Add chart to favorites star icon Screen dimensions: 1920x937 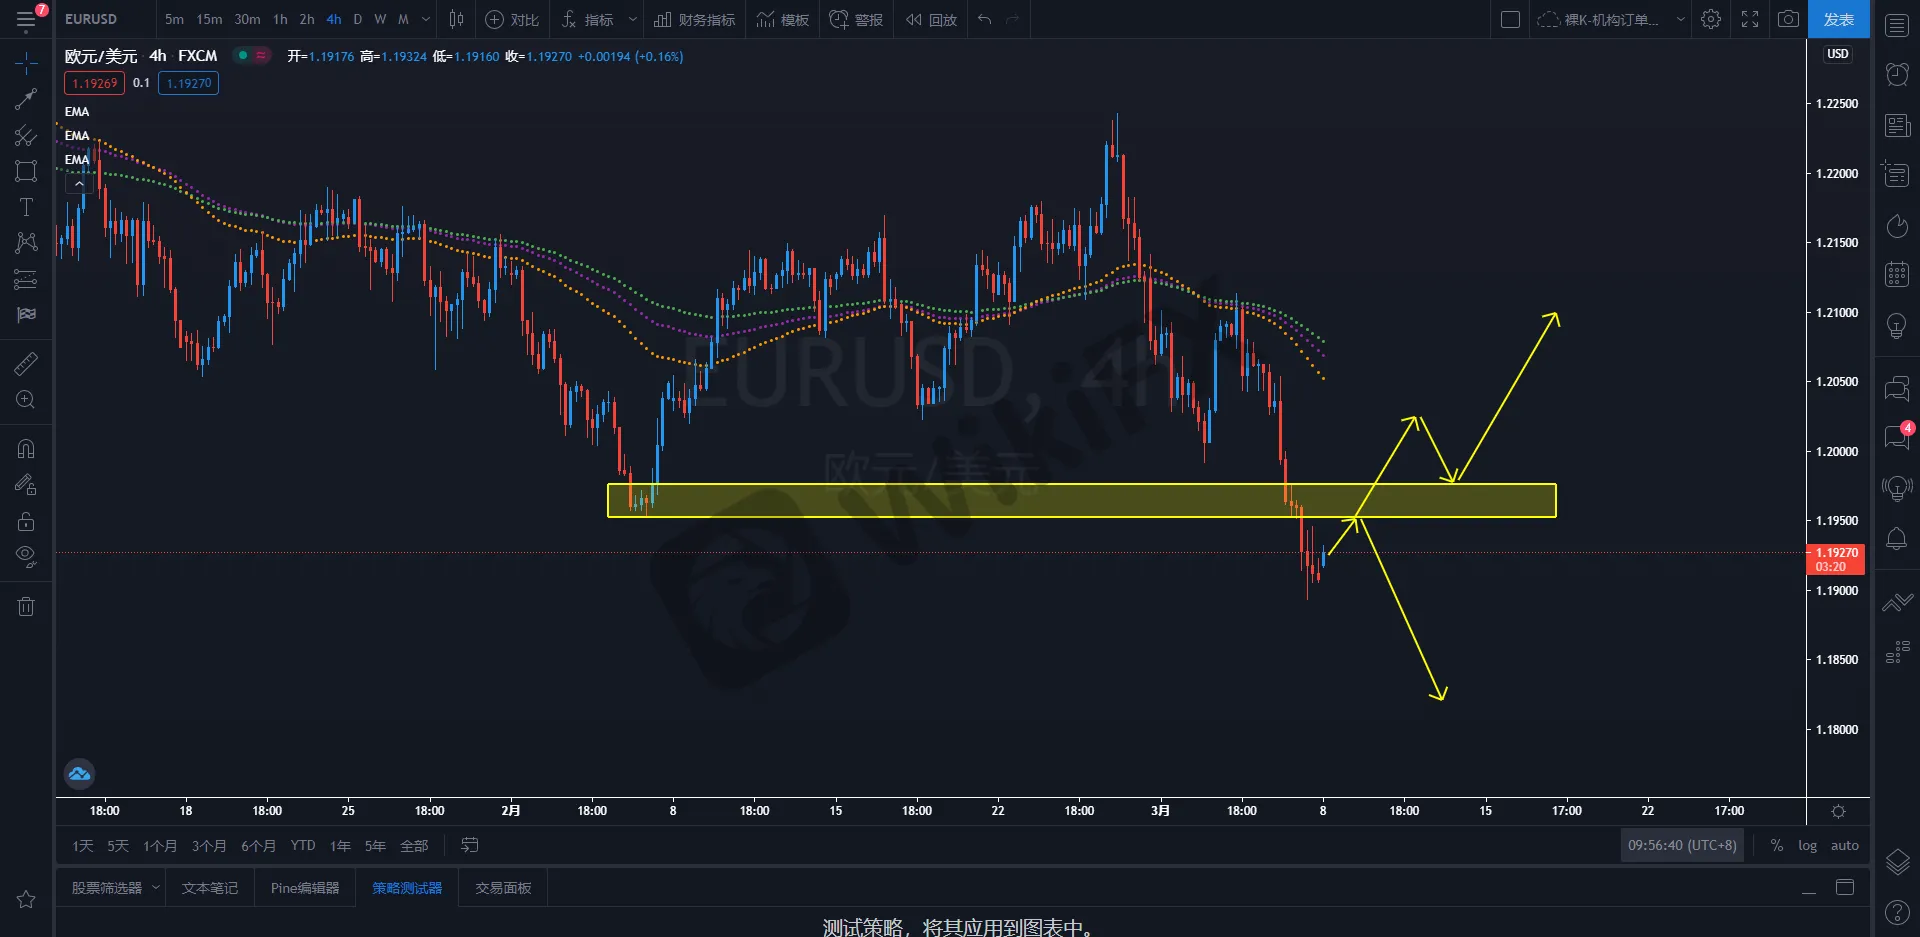click(x=26, y=899)
